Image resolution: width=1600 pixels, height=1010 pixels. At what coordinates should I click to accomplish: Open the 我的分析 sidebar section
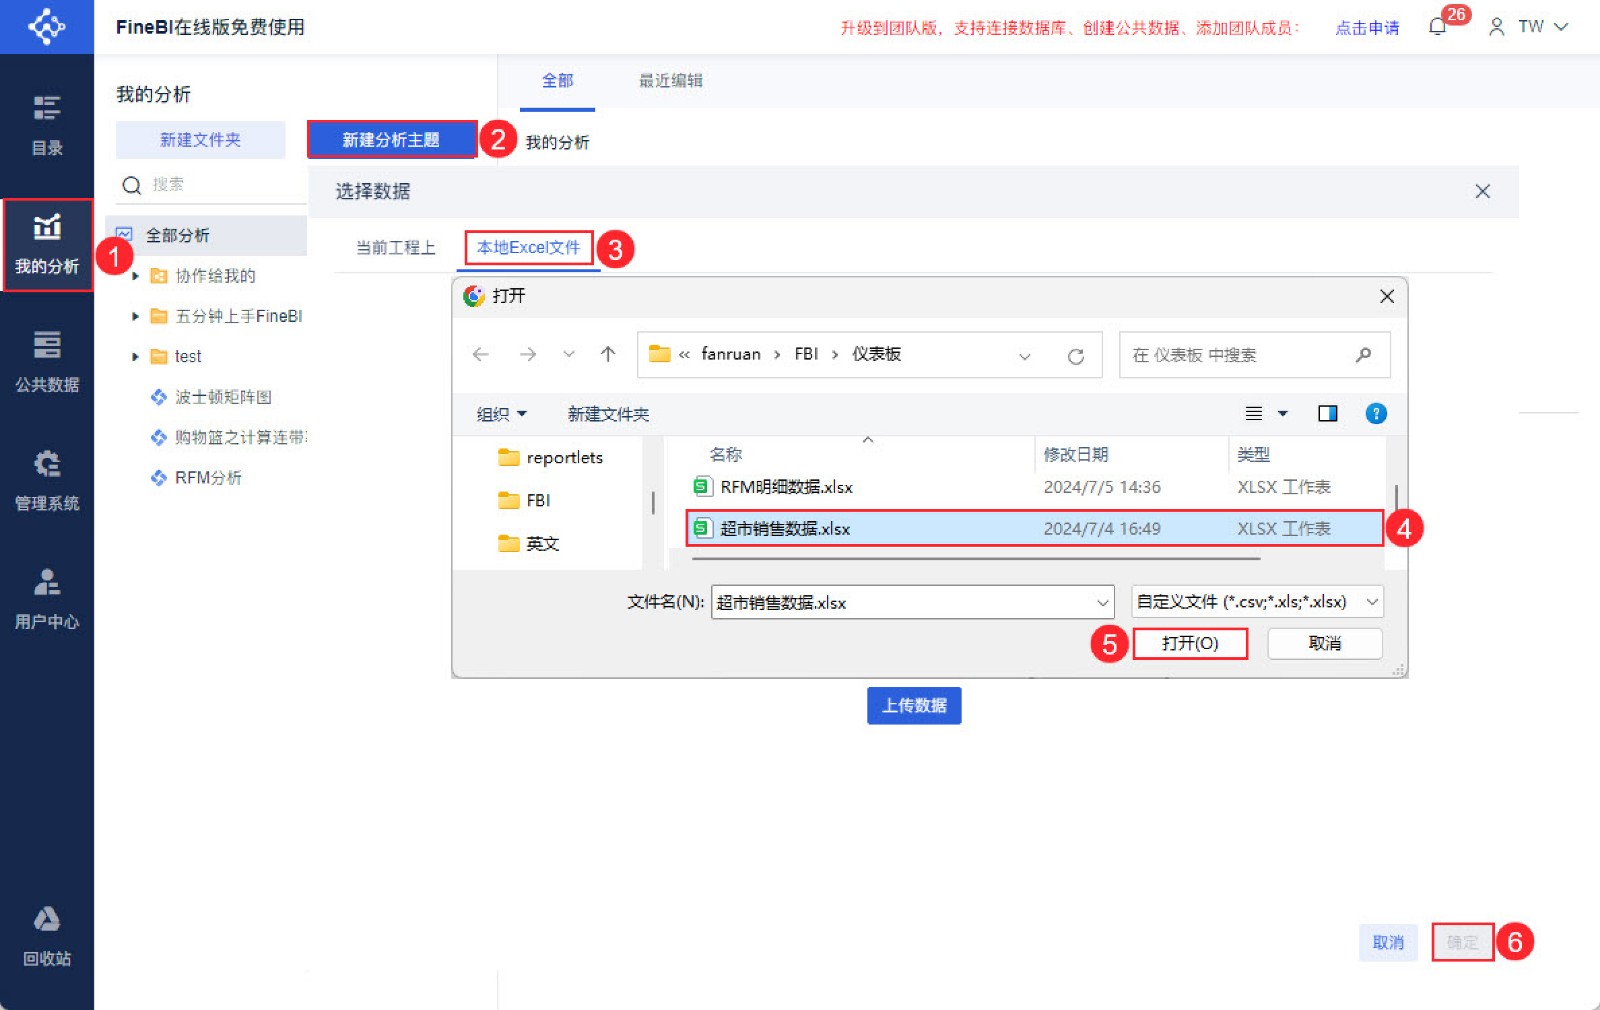coord(47,244)
